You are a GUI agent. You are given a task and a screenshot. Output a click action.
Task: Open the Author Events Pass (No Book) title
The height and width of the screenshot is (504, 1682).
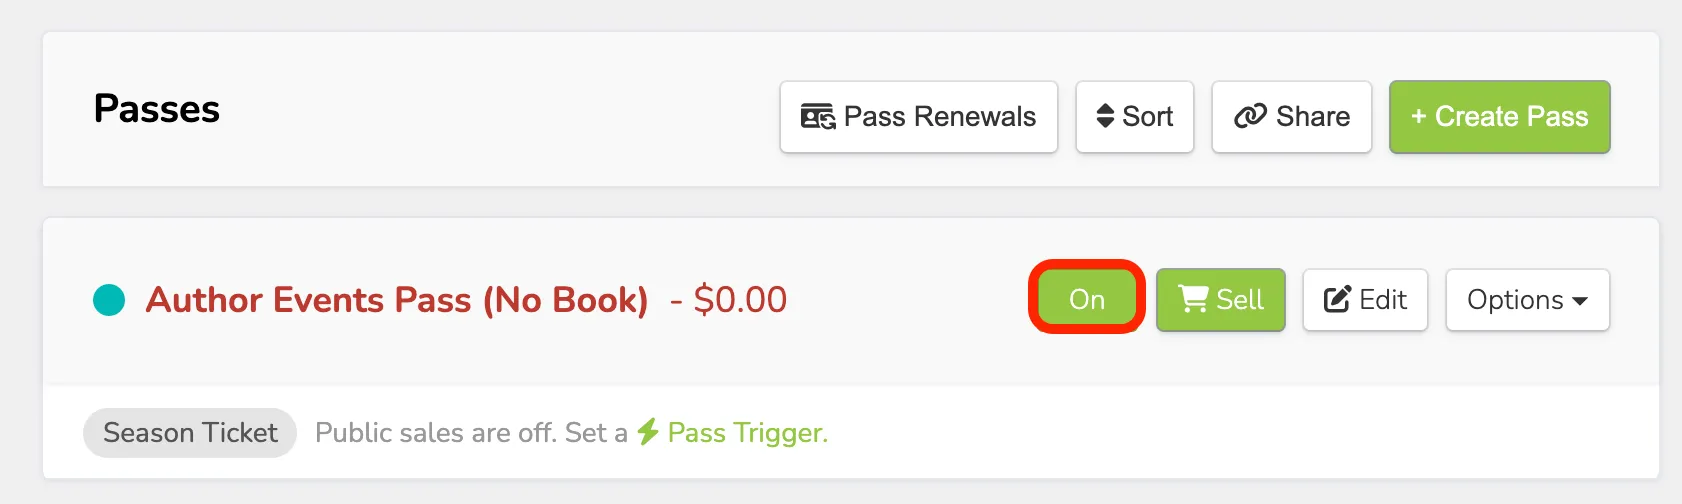397,300
